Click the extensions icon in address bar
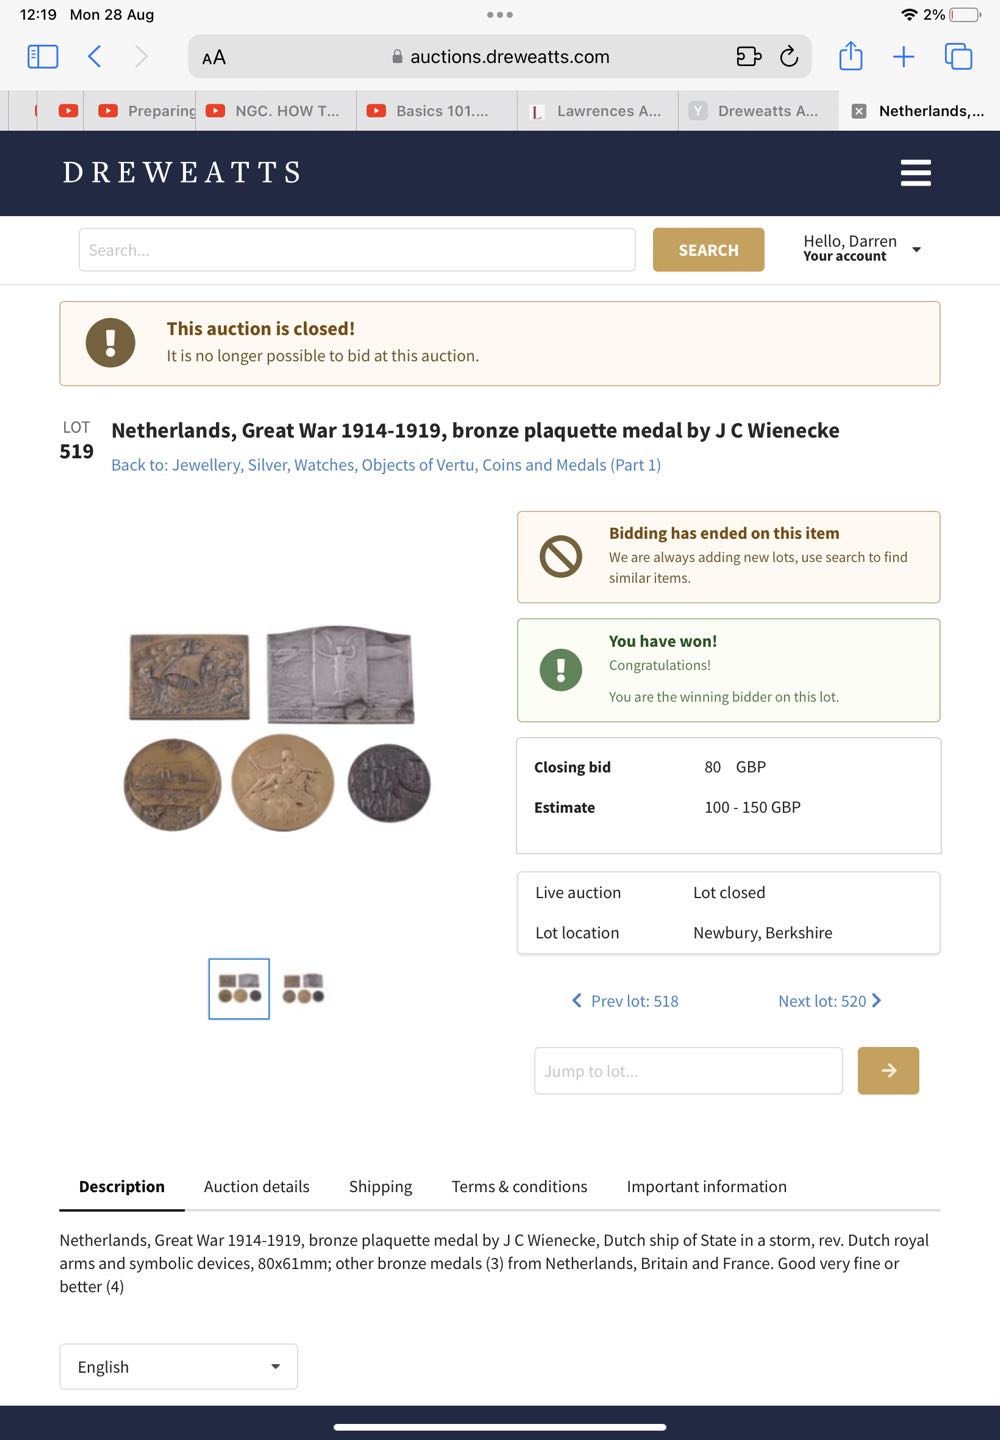This screenshot has height=1440, width=1000. (748, 57)
